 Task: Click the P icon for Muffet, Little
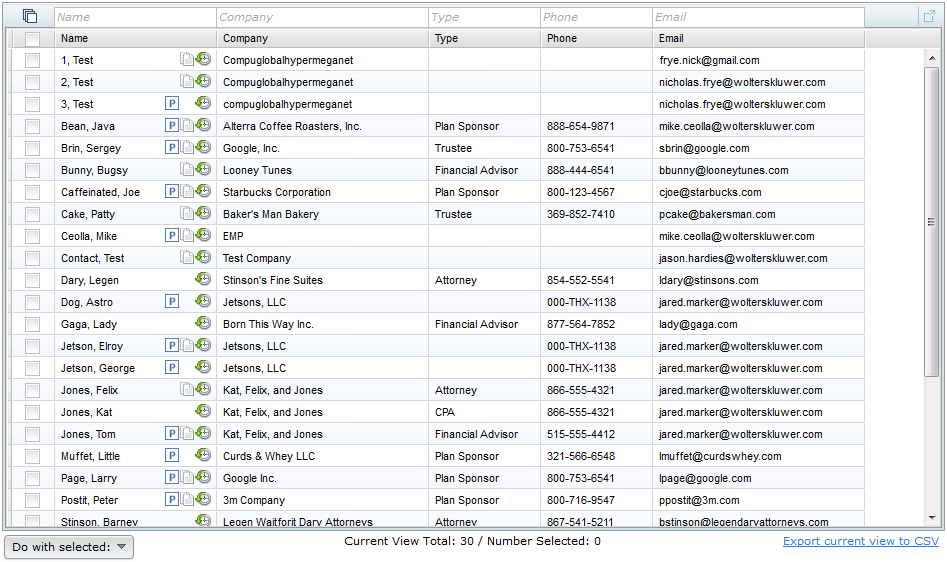pos(172,455)
